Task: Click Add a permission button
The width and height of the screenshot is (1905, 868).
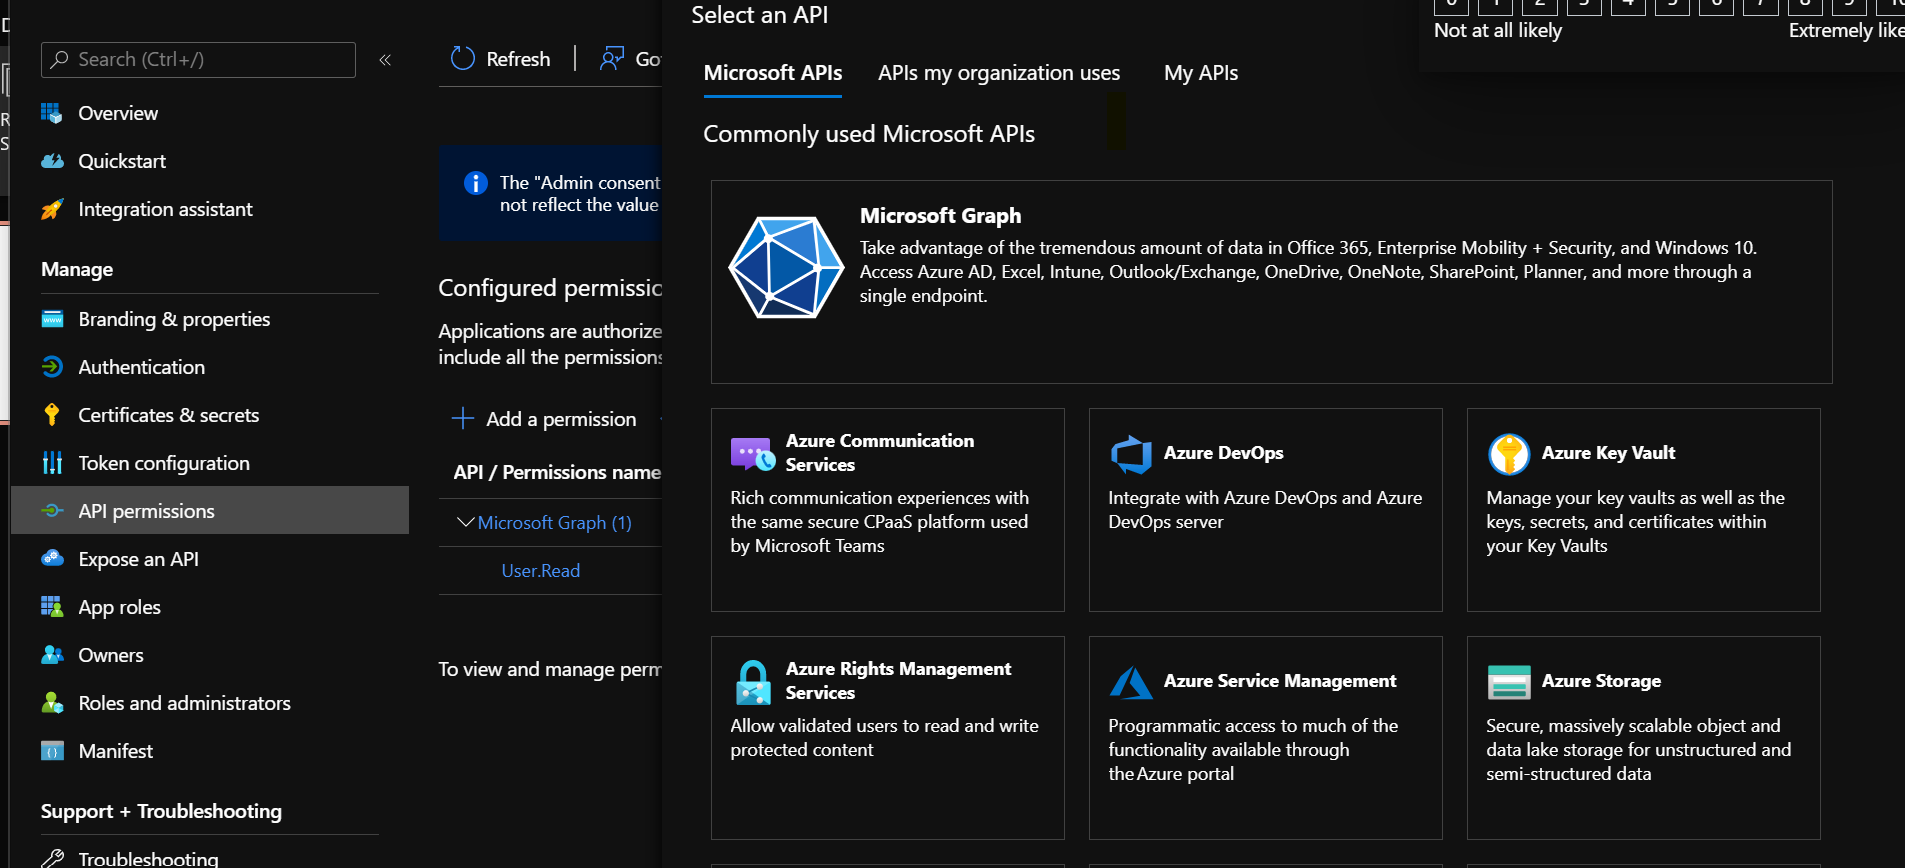Action: [x=545, y=419]
